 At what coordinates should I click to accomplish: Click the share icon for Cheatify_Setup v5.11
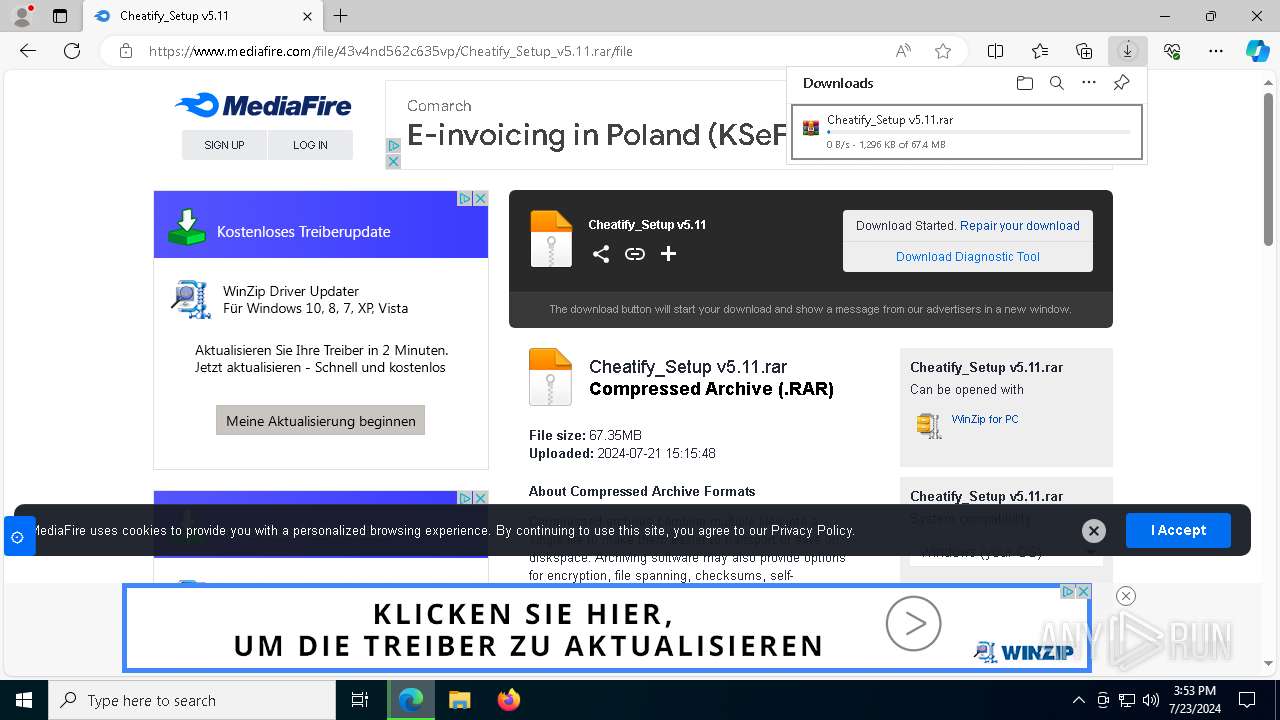601,254
